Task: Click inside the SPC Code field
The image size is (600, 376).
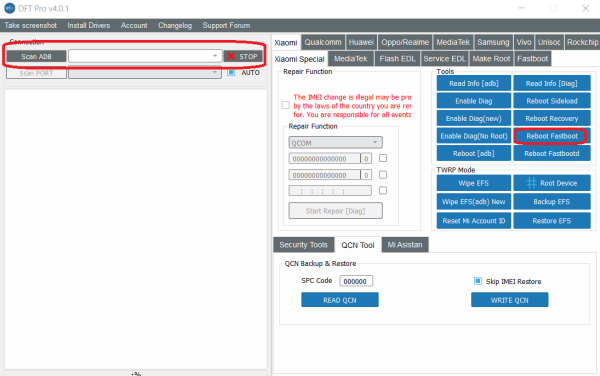Action: click(x=356, y=281)
